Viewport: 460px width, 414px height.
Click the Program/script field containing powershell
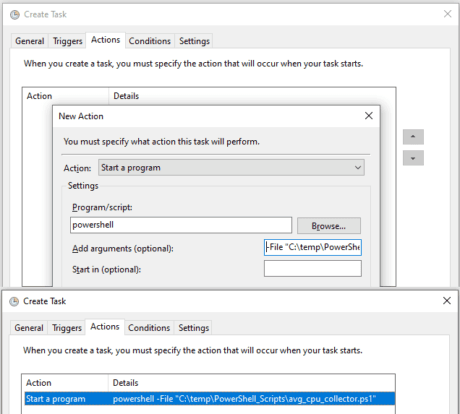[x=181, y=225]
